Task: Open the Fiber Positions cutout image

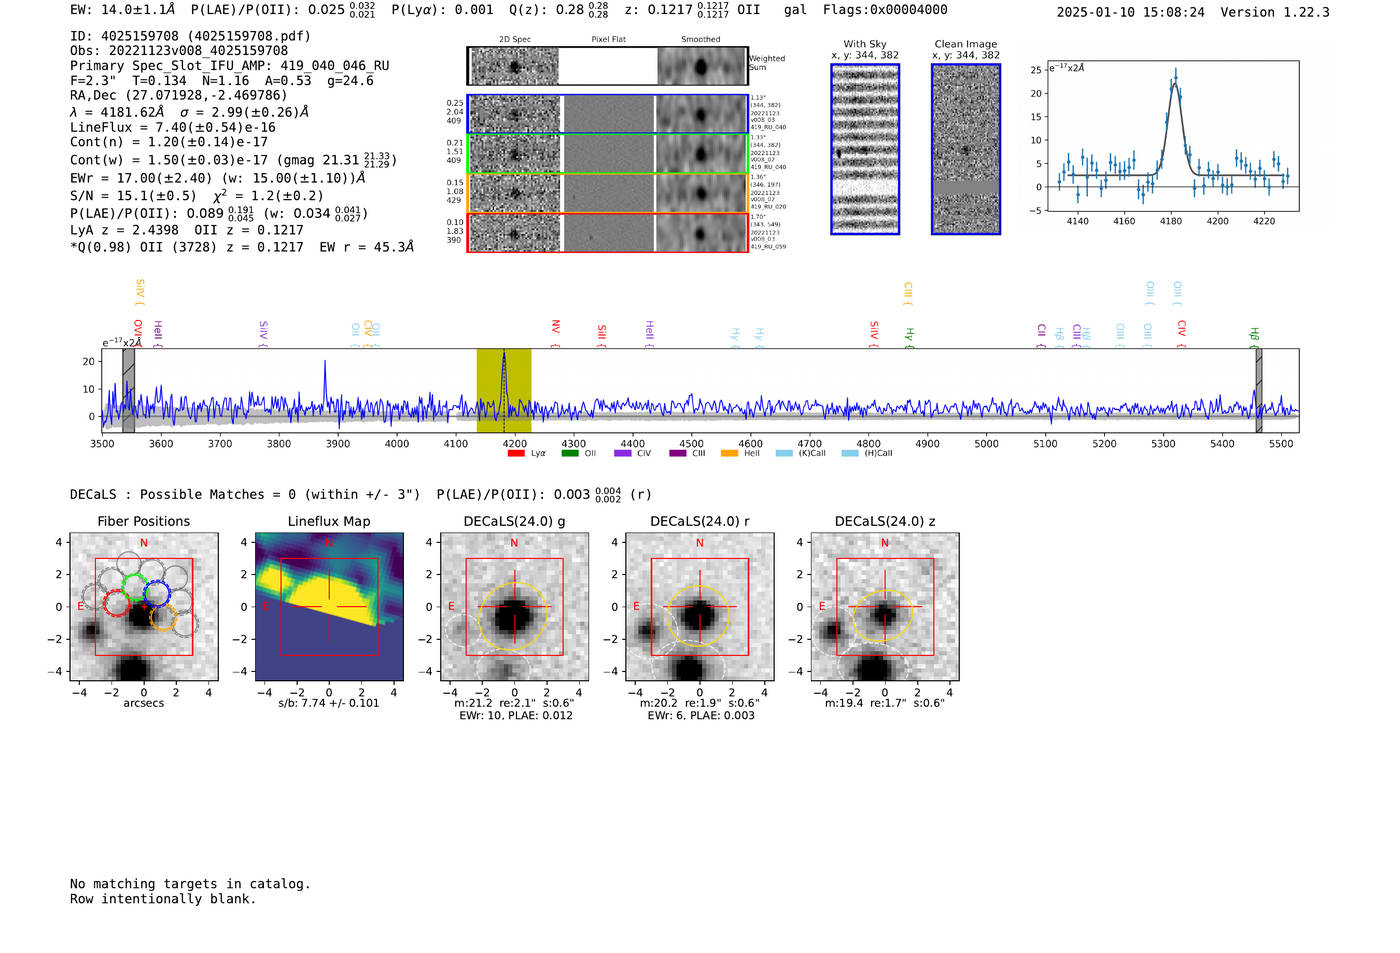Action: tap(144, 607)
